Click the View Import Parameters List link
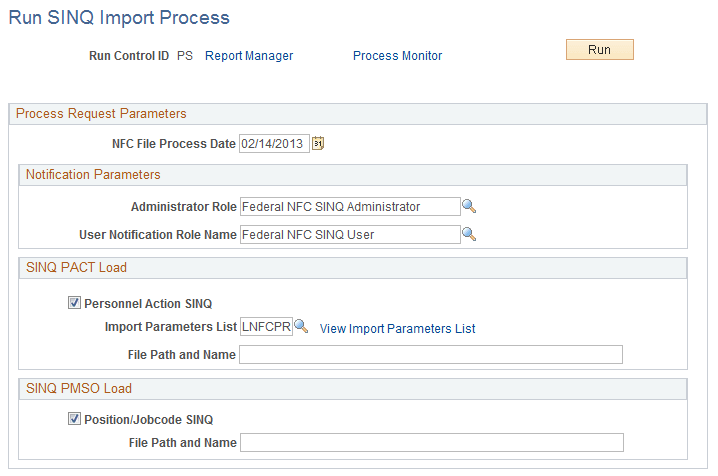This screenshot has width=718, height=476. point(397,328)
